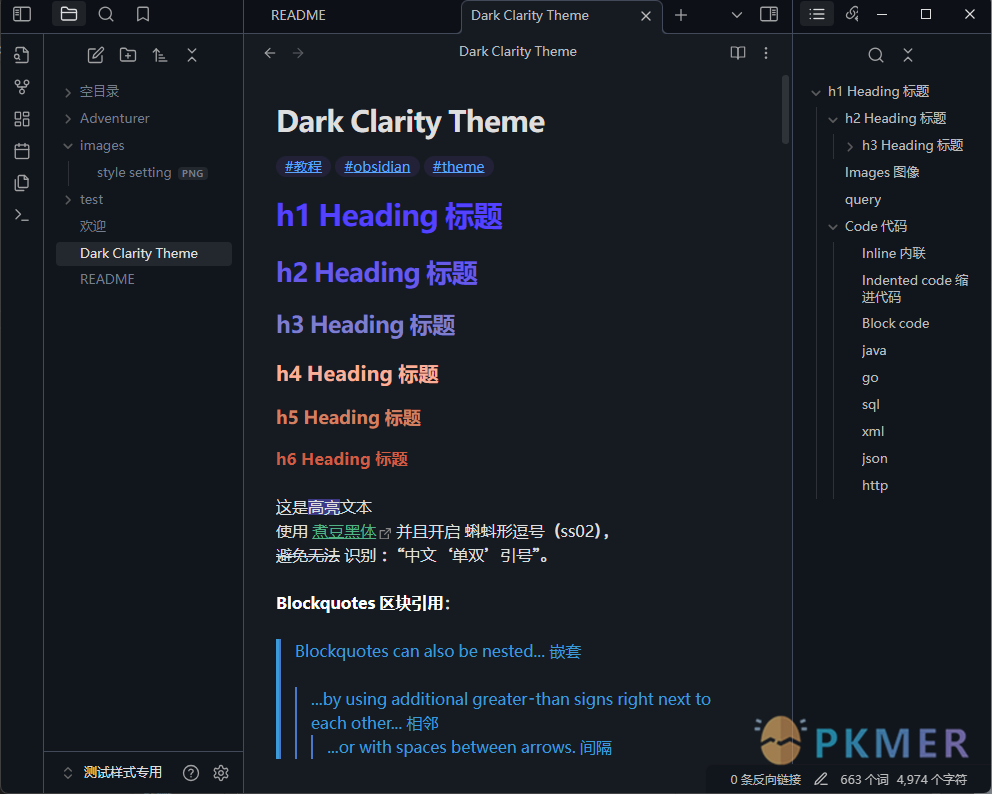Open vault switcher 测试样式专用
Screen dimensions: 992x794
pyautogui.click(x=113, y=772)
